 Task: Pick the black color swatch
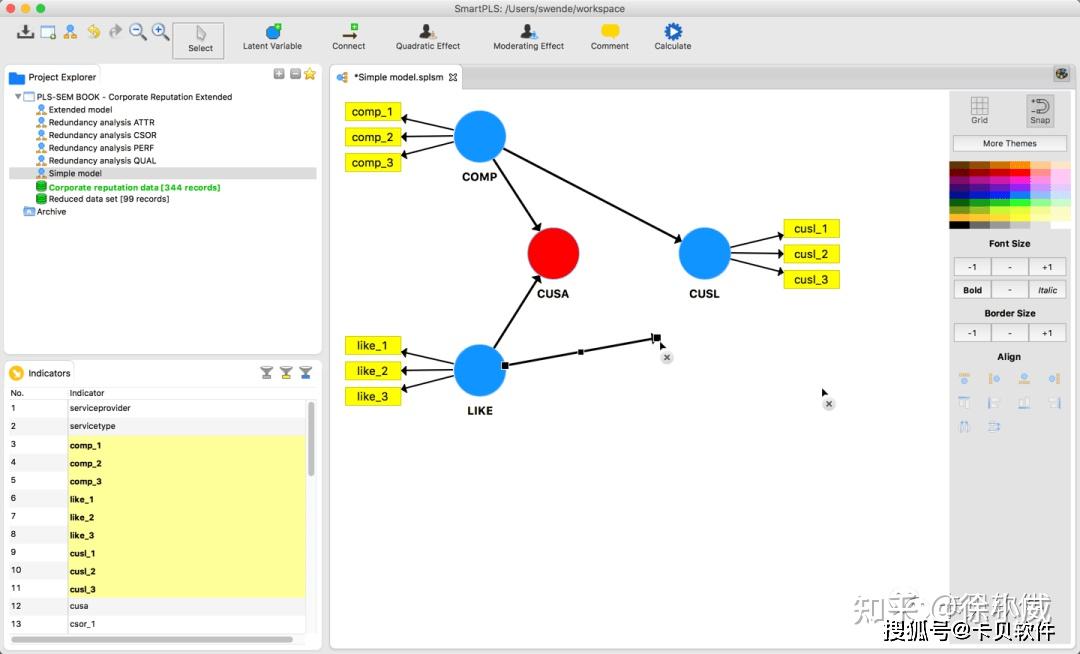coord(959,225)
